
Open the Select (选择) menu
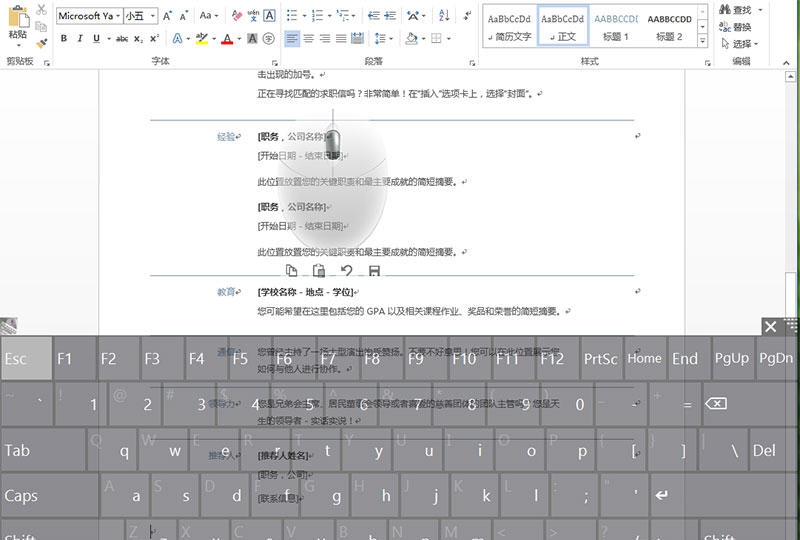pos(739,44)
